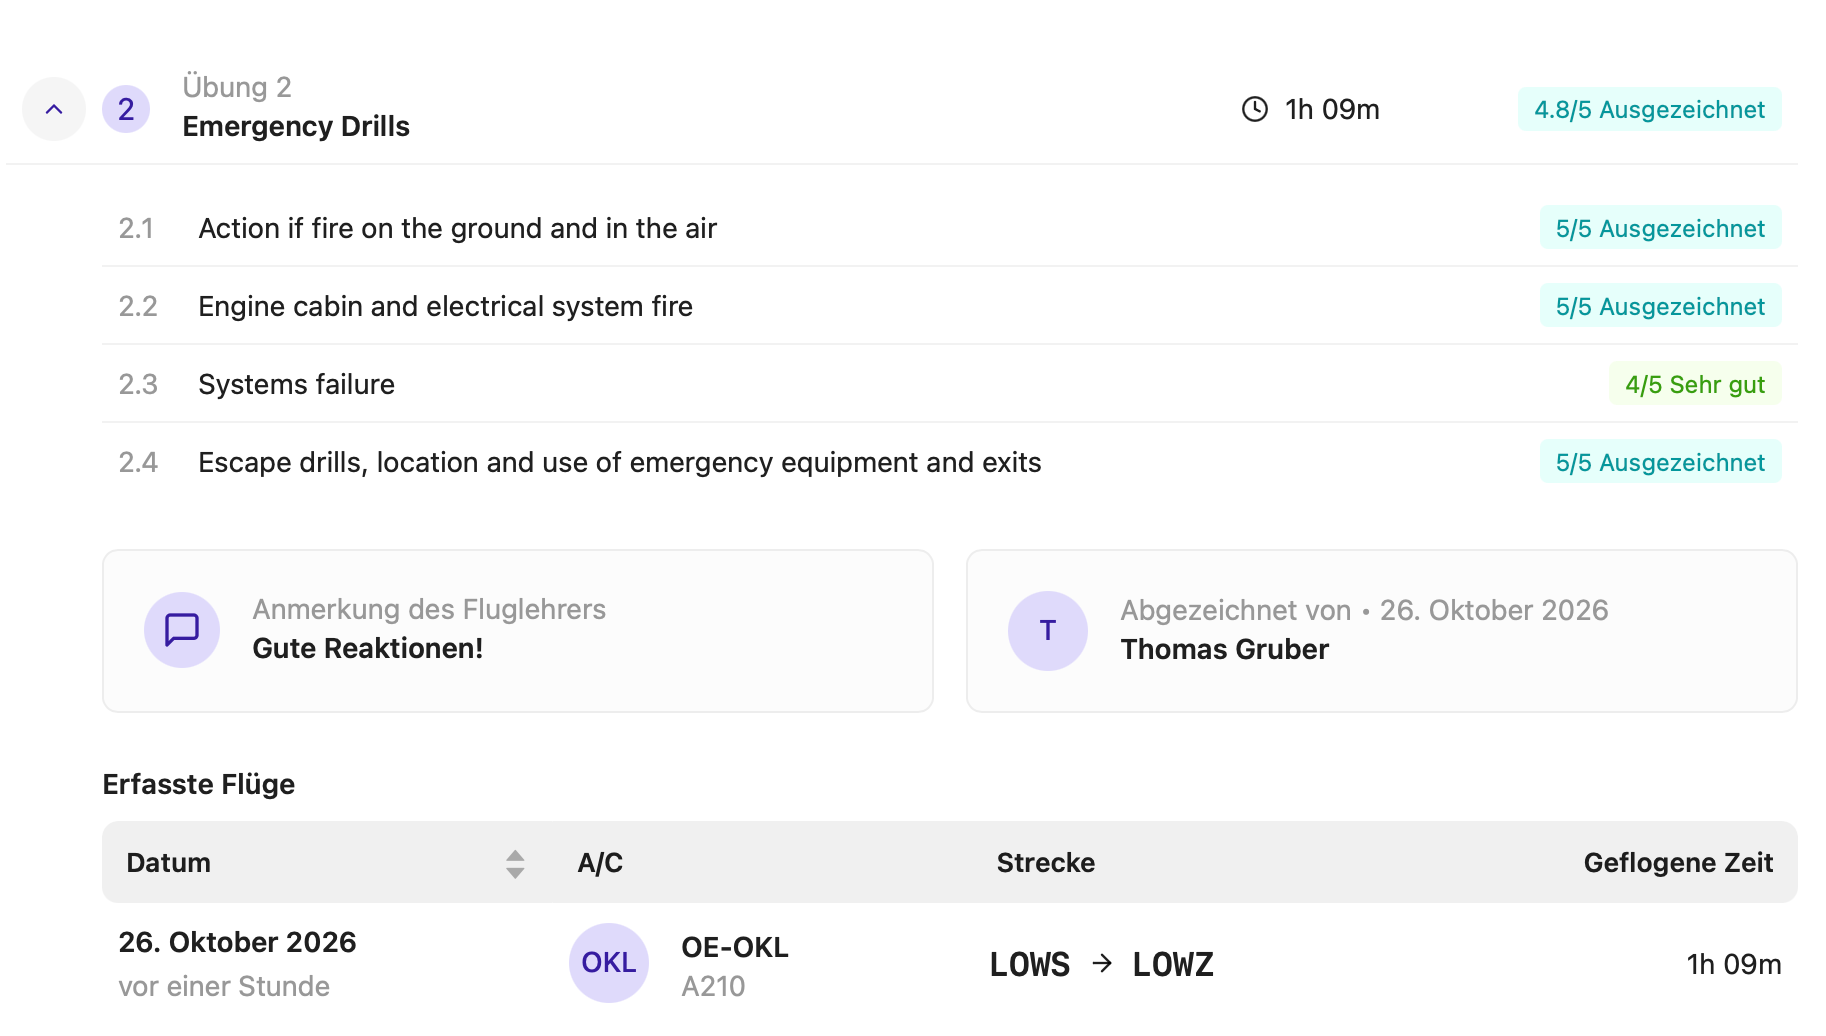
Task: Click the Erfasste Flüge heading
Action: coord(198,784)
